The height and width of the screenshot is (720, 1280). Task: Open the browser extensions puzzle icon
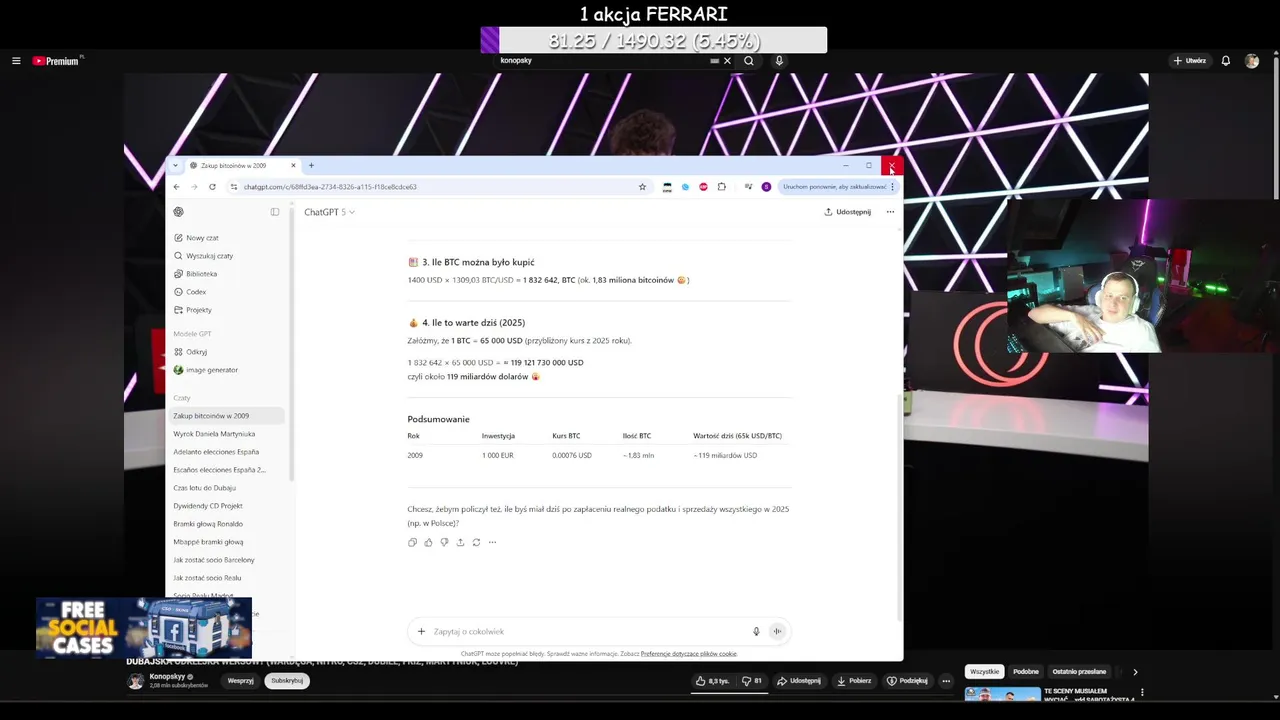[721, 187]
